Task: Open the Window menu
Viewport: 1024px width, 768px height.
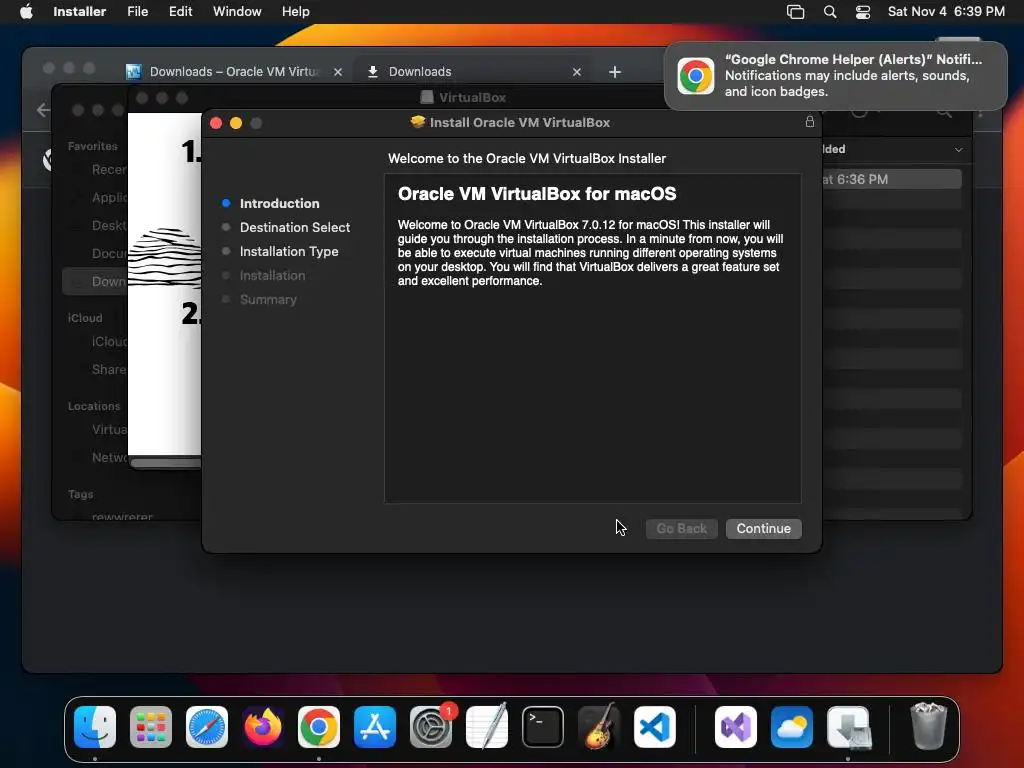Action: coord(237,11)
